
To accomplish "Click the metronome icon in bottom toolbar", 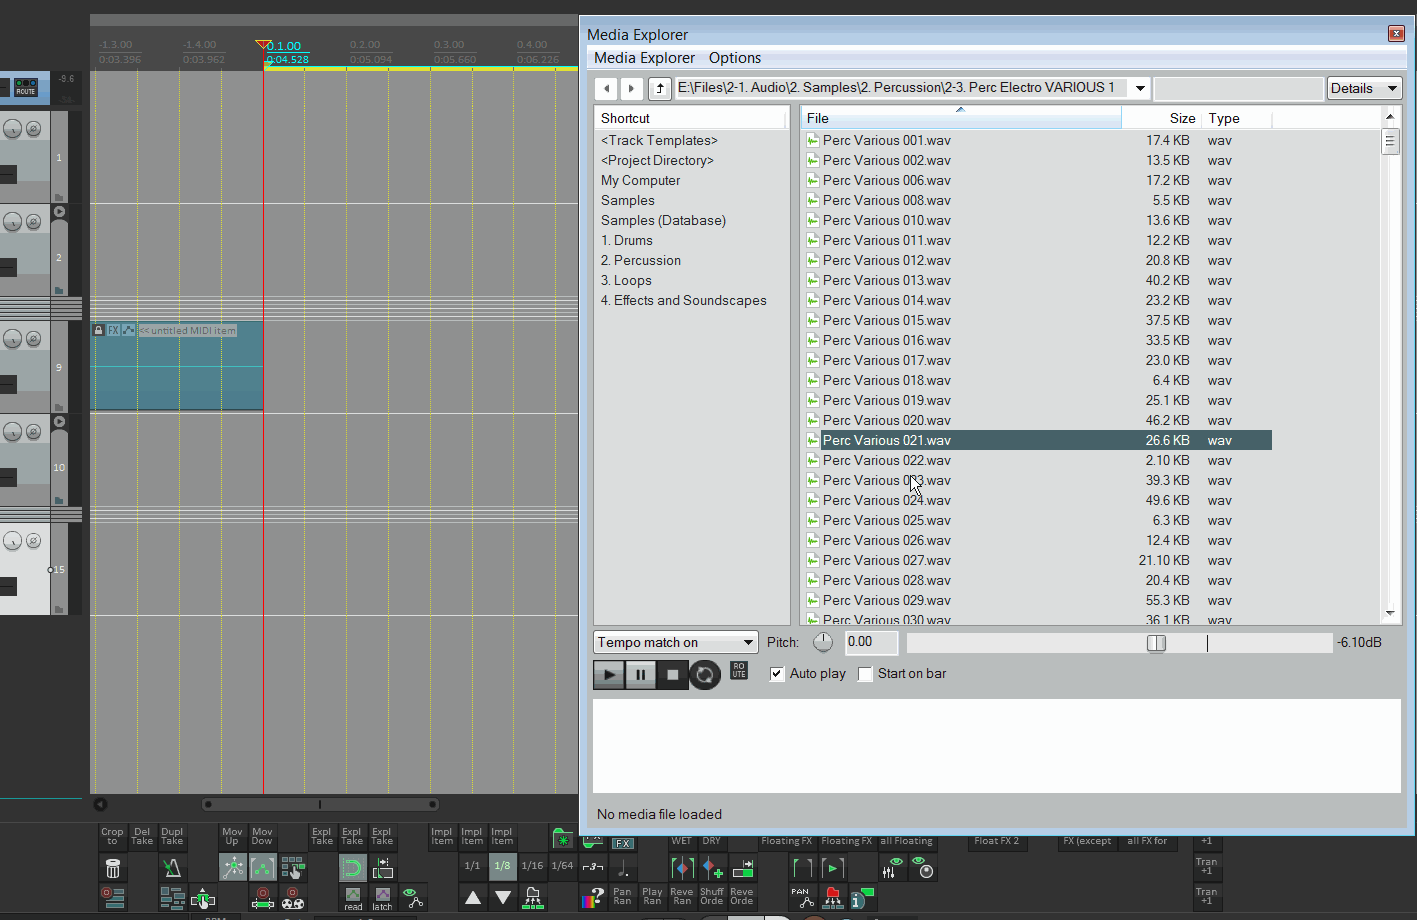I will point(172,868).
